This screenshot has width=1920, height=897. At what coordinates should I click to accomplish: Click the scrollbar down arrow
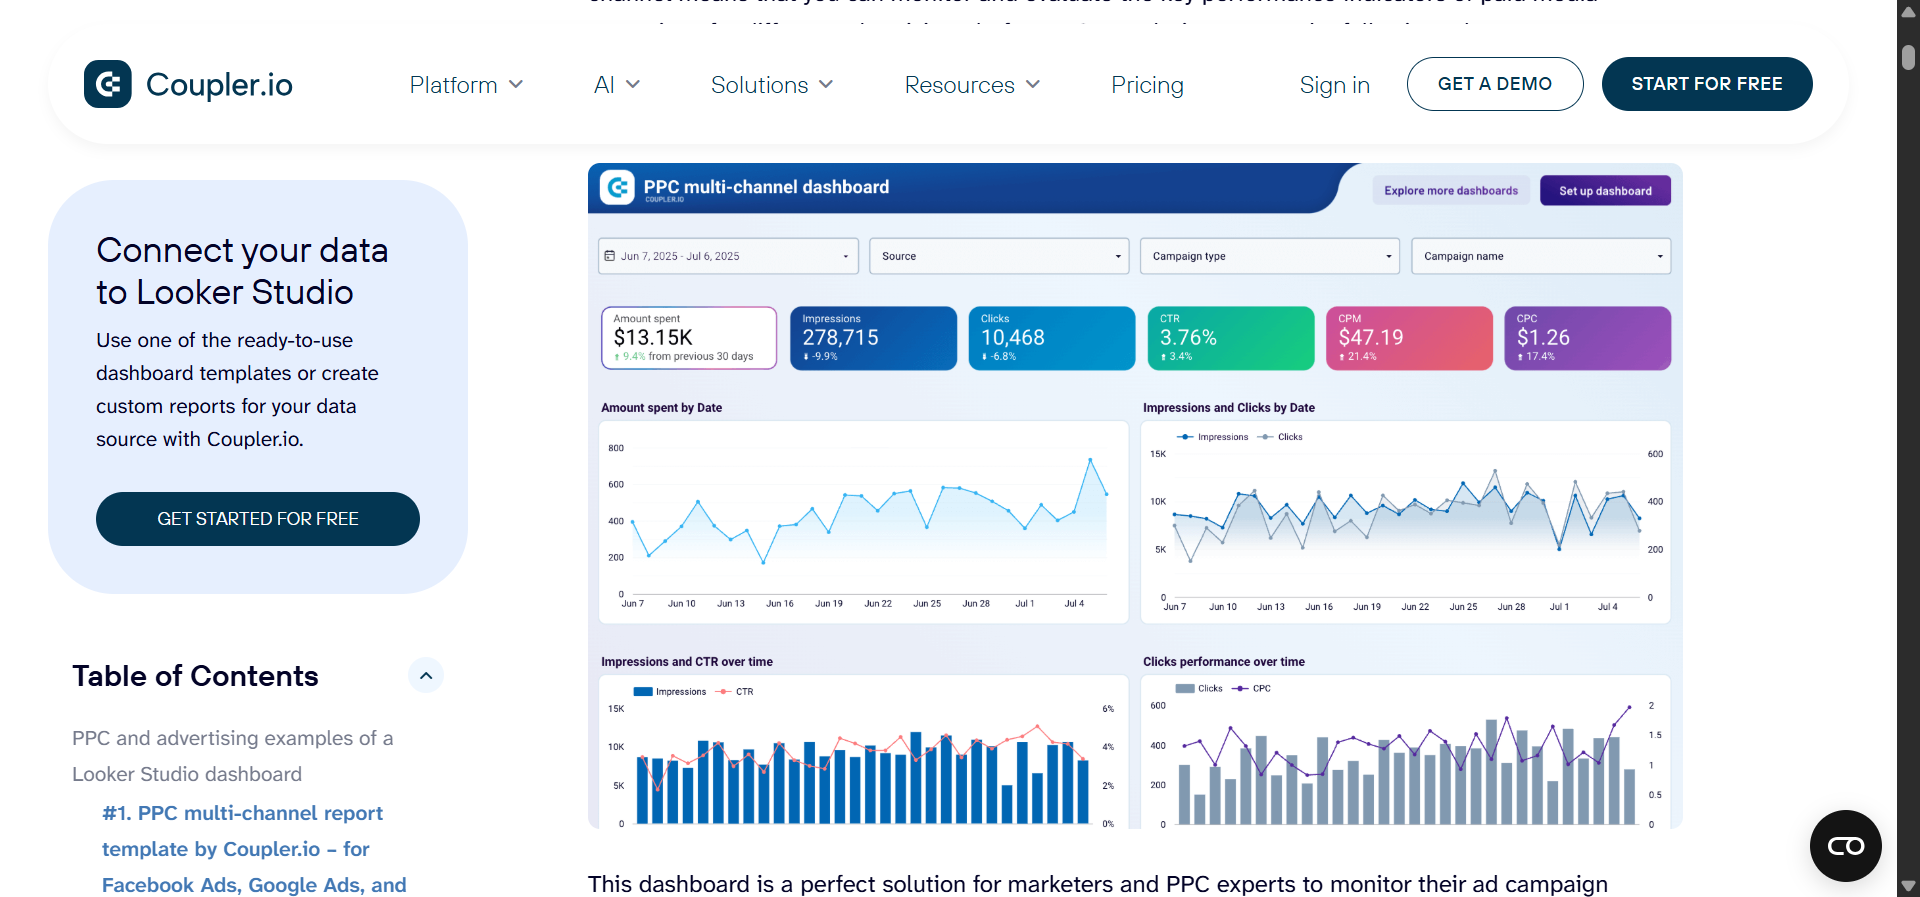[1908, 886]
